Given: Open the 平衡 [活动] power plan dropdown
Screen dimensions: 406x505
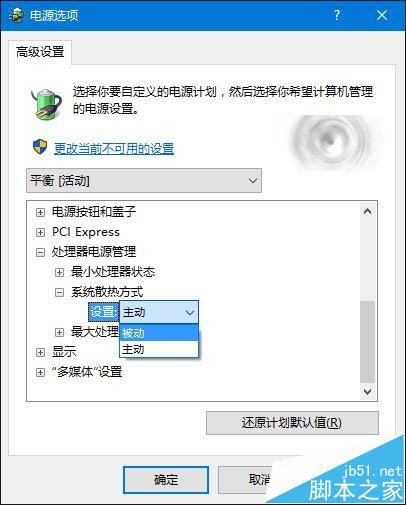Looking at the screenshot, I should [x=144, y=181].
